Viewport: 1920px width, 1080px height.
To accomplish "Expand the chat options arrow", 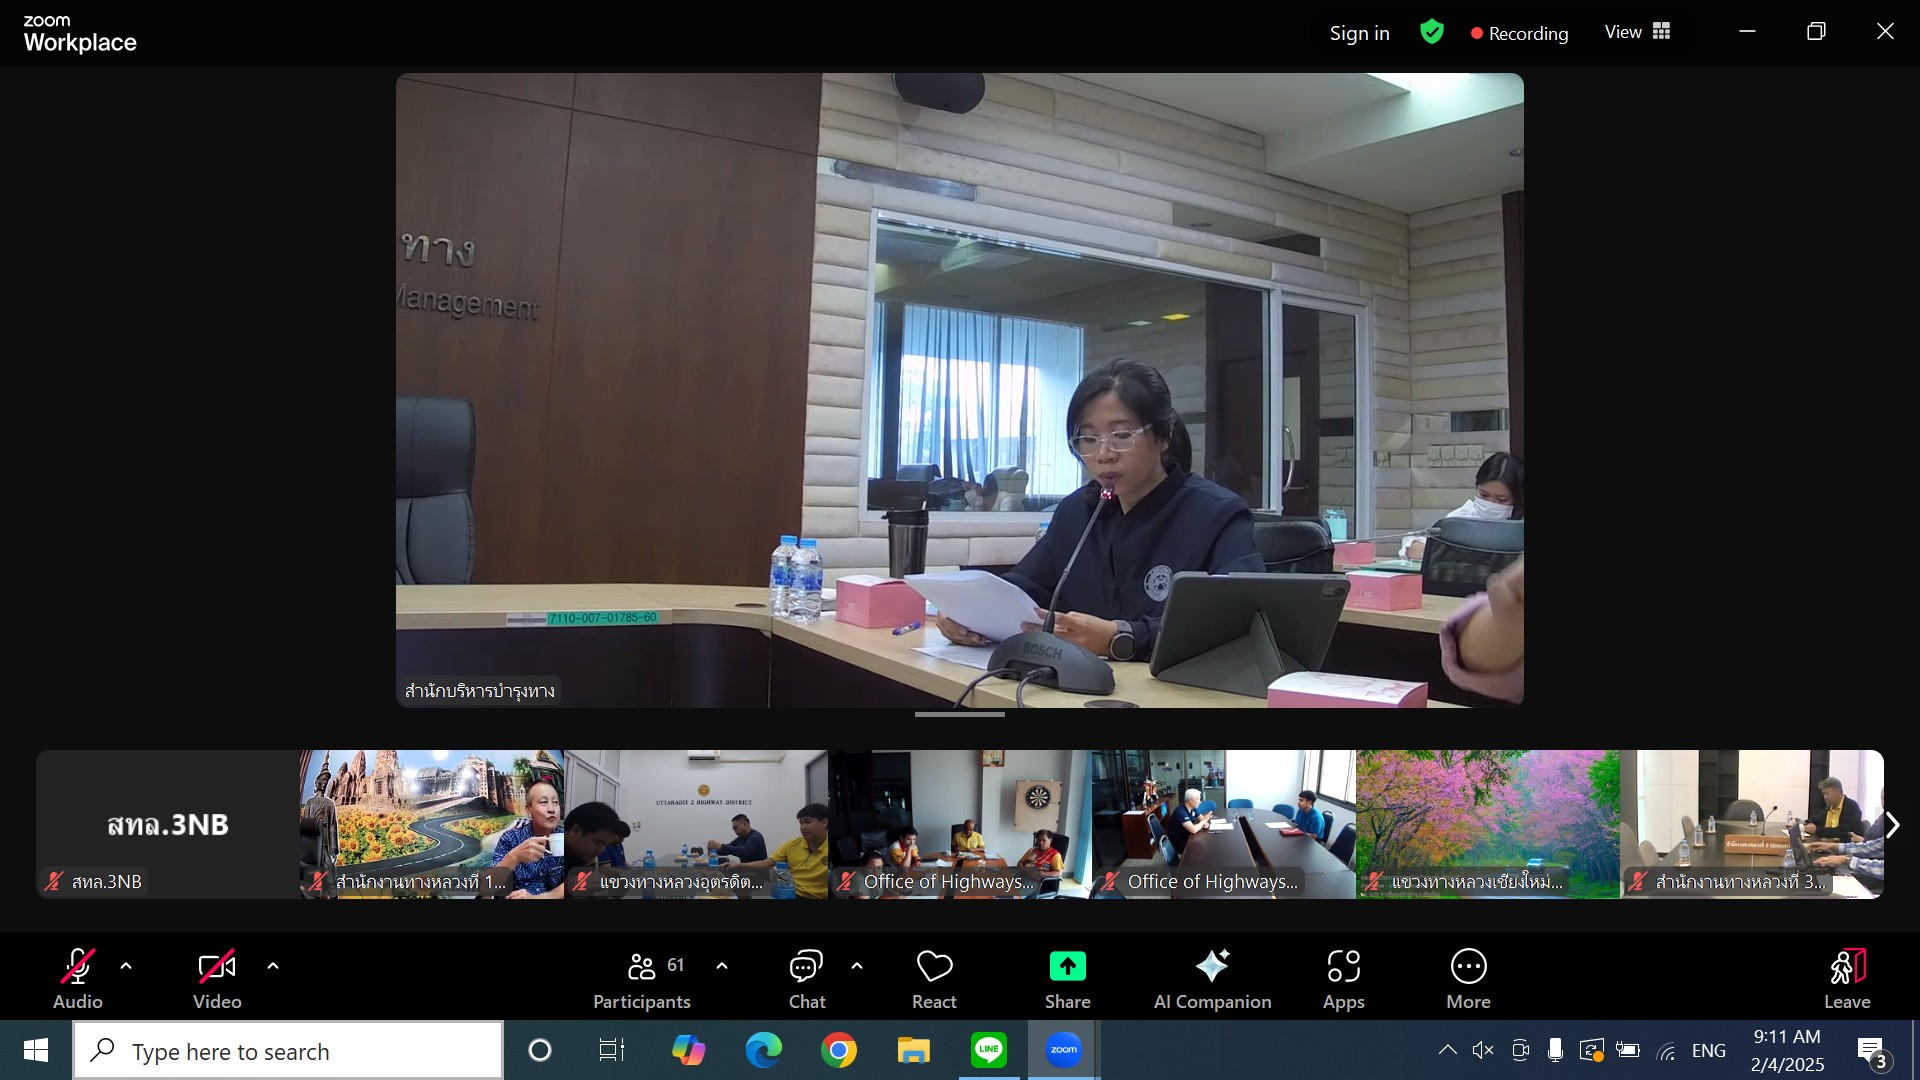I will pos(857,966).
